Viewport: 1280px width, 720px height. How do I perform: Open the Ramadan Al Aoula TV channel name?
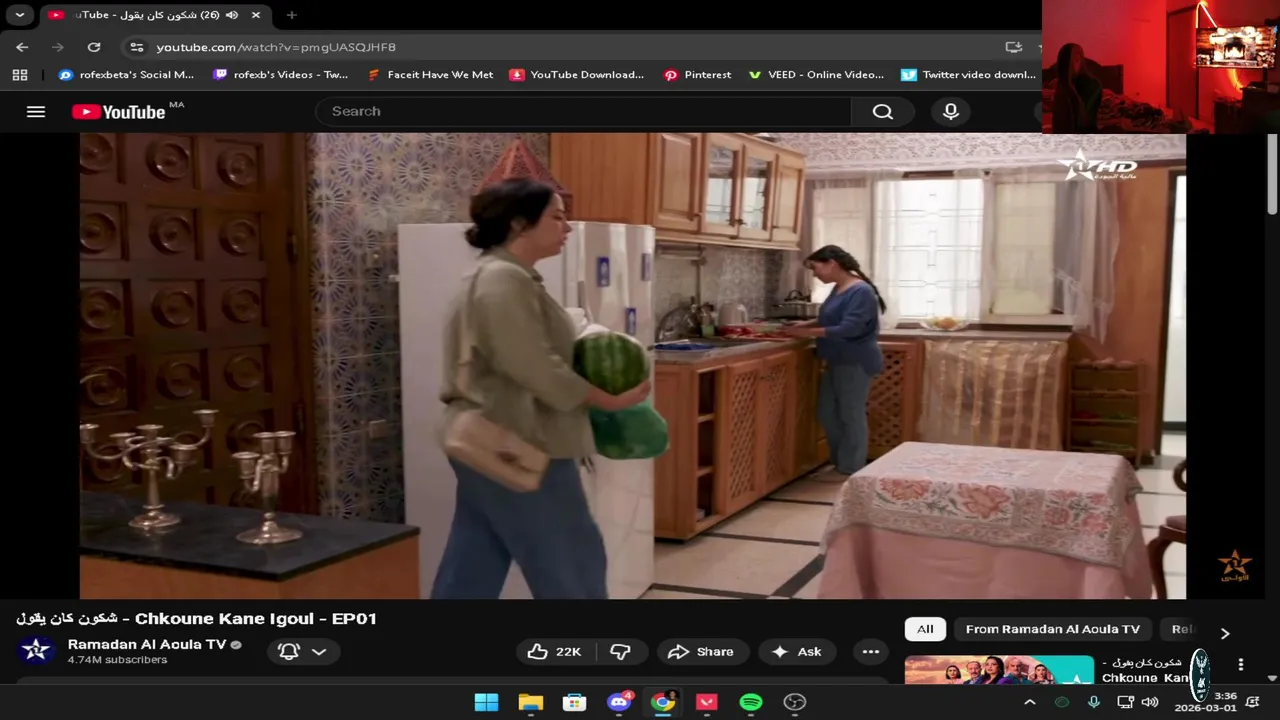(x=147, y=645)
